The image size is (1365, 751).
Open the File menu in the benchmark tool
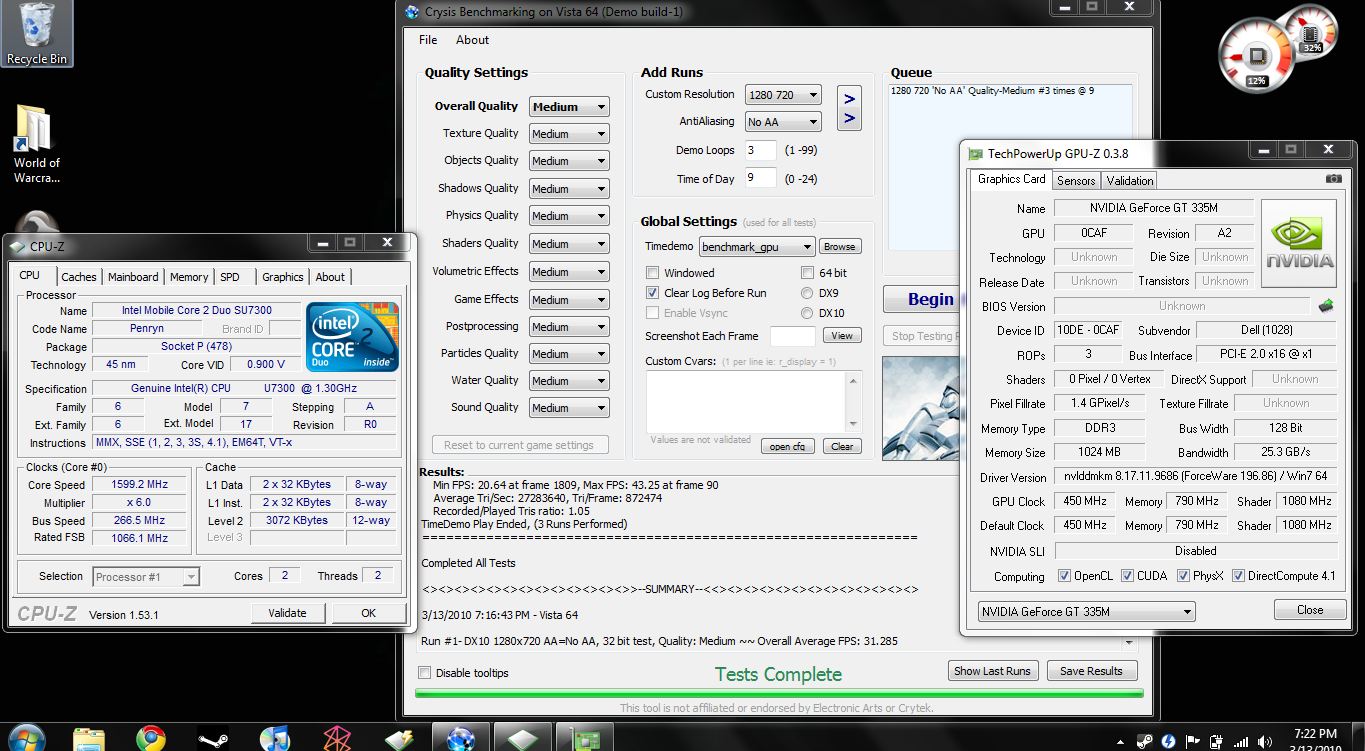pyautogui.click(x=428, y=40)
